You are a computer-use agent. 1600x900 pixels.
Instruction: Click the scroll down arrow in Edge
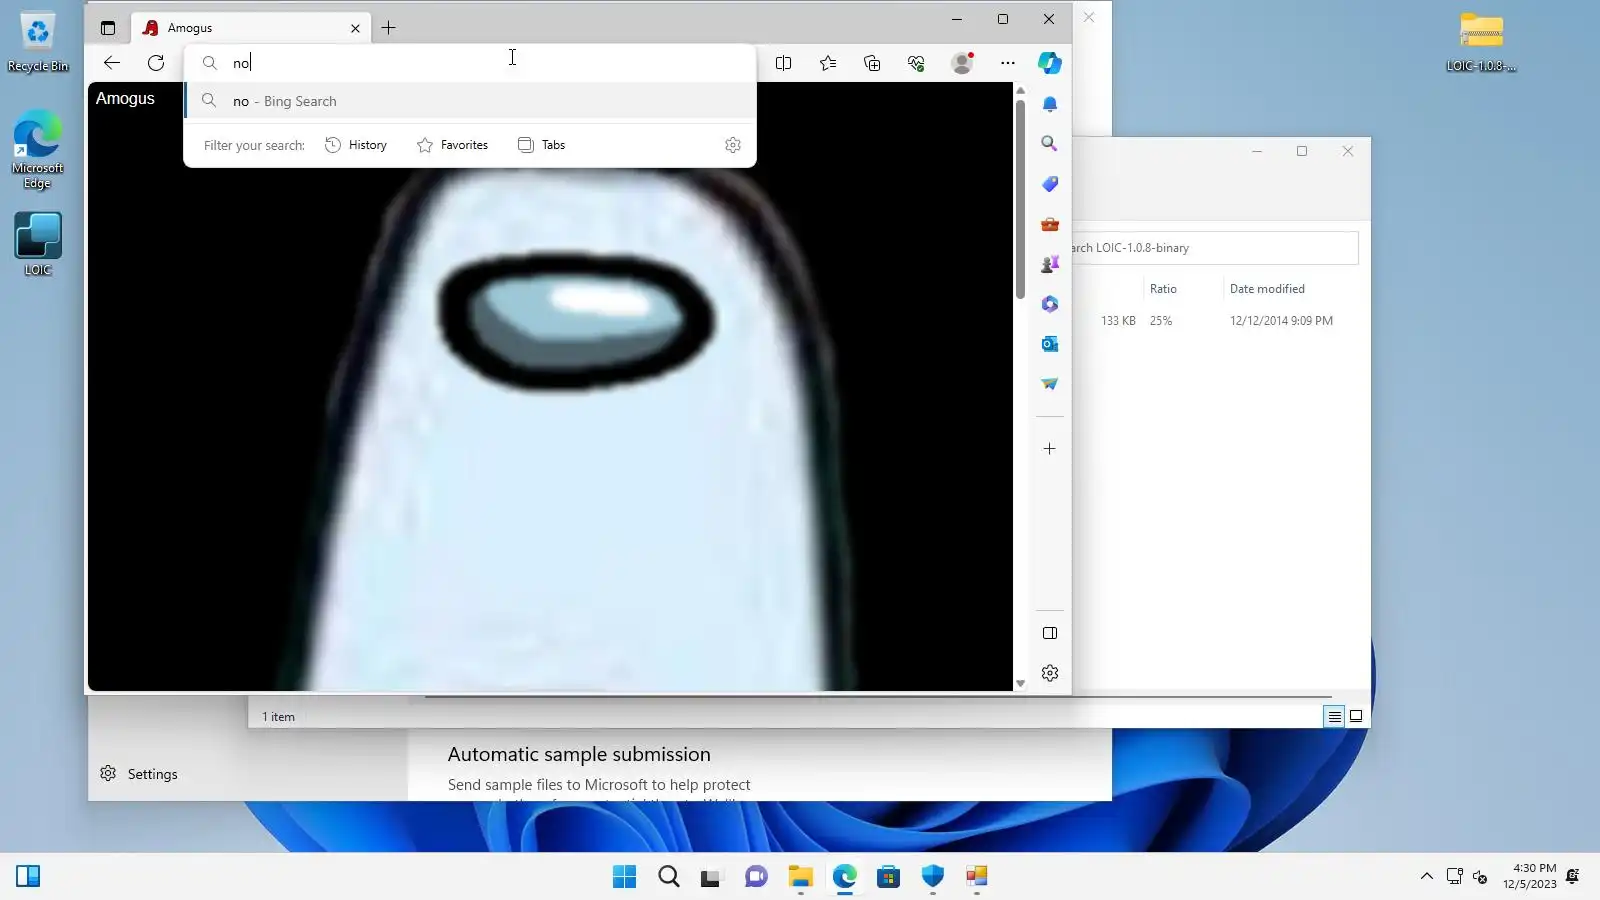[1020, 684]
